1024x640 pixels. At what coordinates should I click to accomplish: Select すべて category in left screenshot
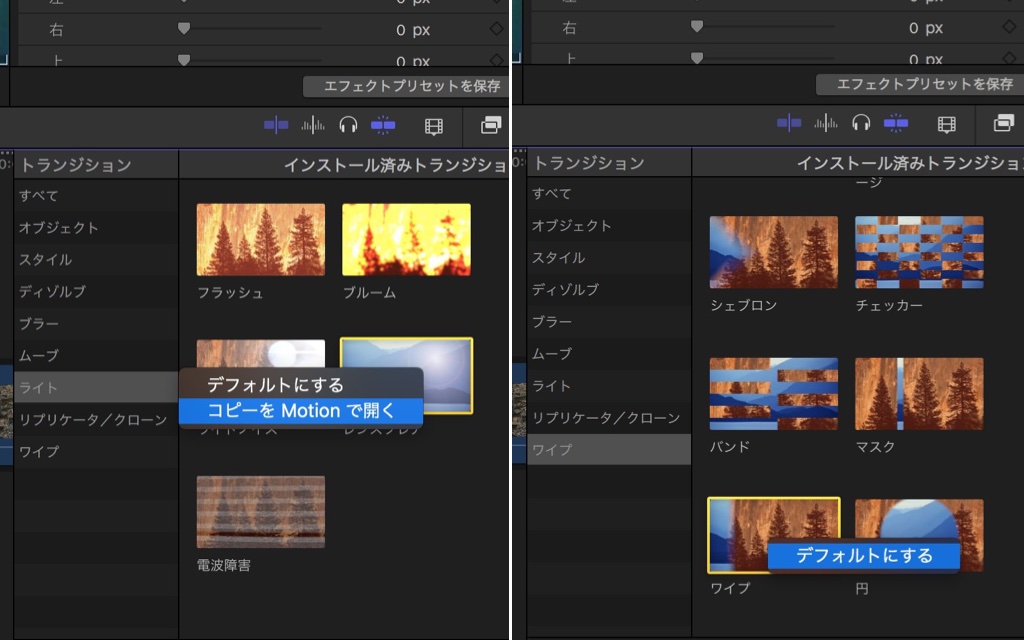[x=95, y=195]
